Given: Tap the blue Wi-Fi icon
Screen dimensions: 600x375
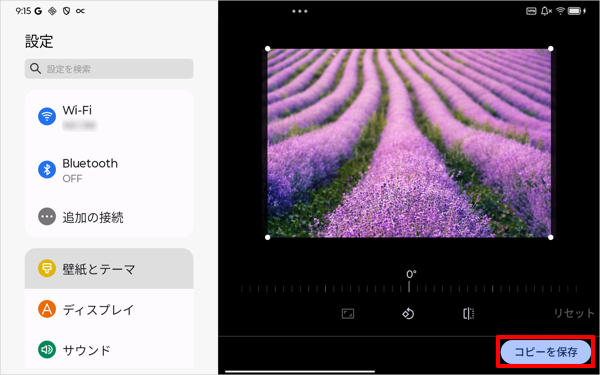Looking at the screenshot, I should pyautogui.click(x=47, y=116).
